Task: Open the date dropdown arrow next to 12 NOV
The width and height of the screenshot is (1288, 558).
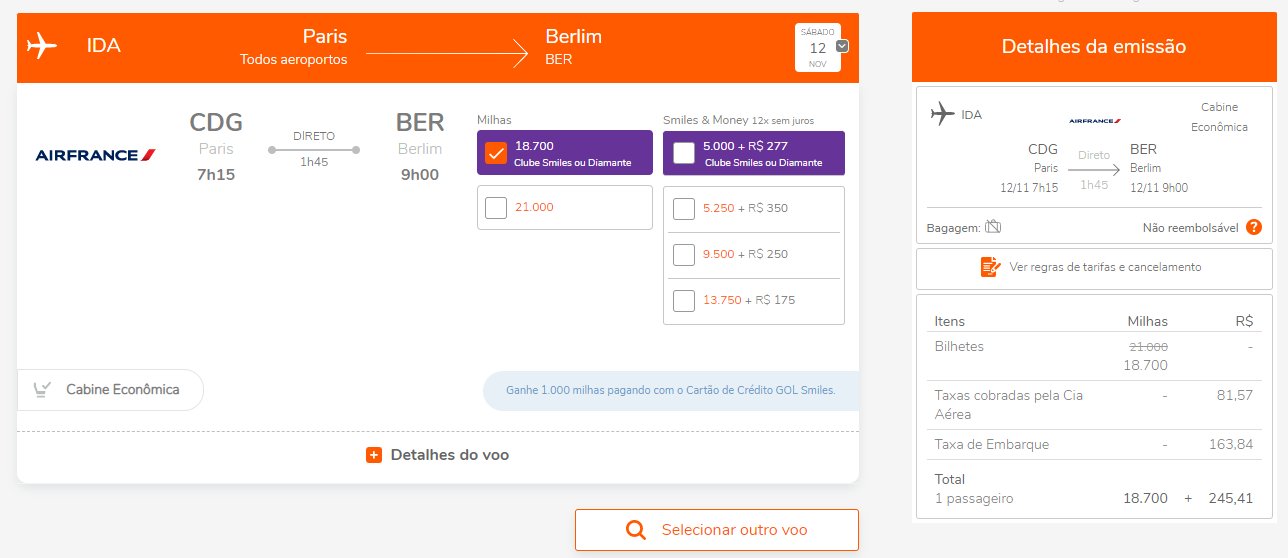Action: point(842,46)
